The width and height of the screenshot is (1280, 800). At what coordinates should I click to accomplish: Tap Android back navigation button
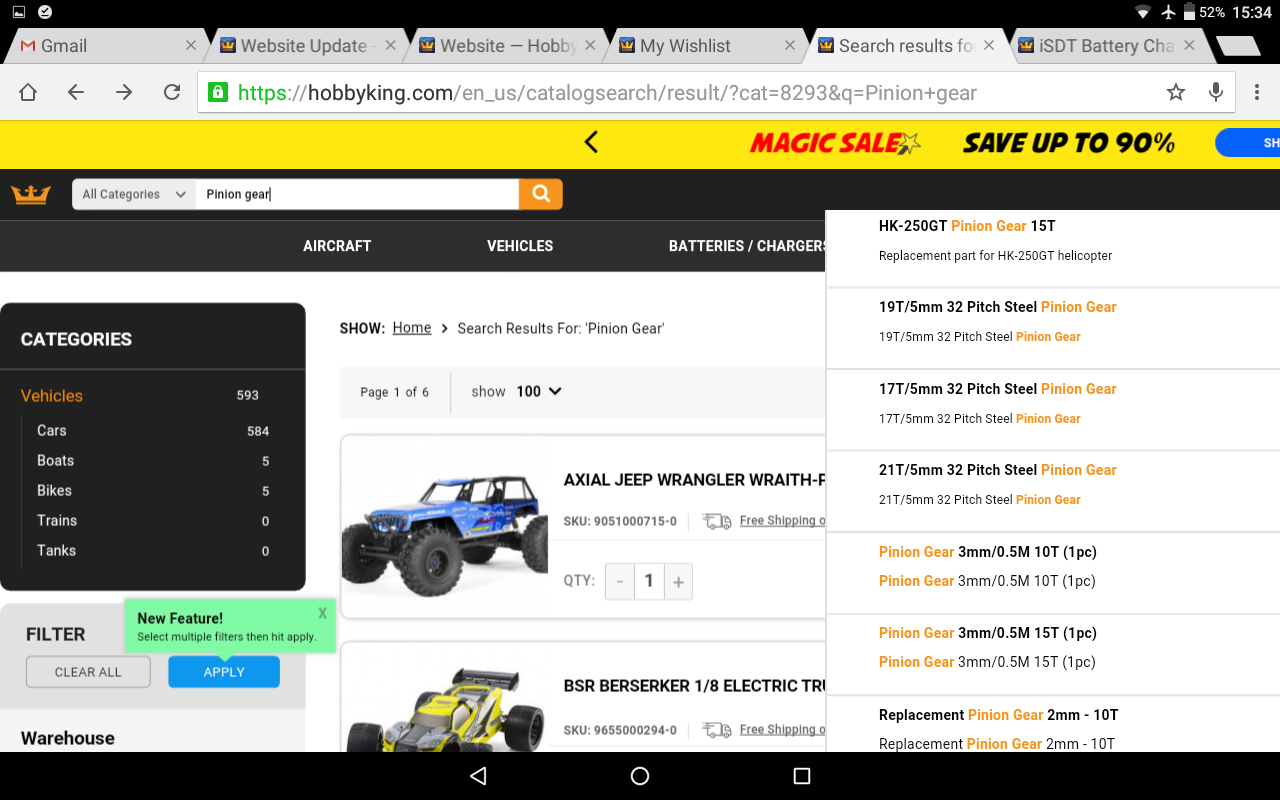(478, 776)
